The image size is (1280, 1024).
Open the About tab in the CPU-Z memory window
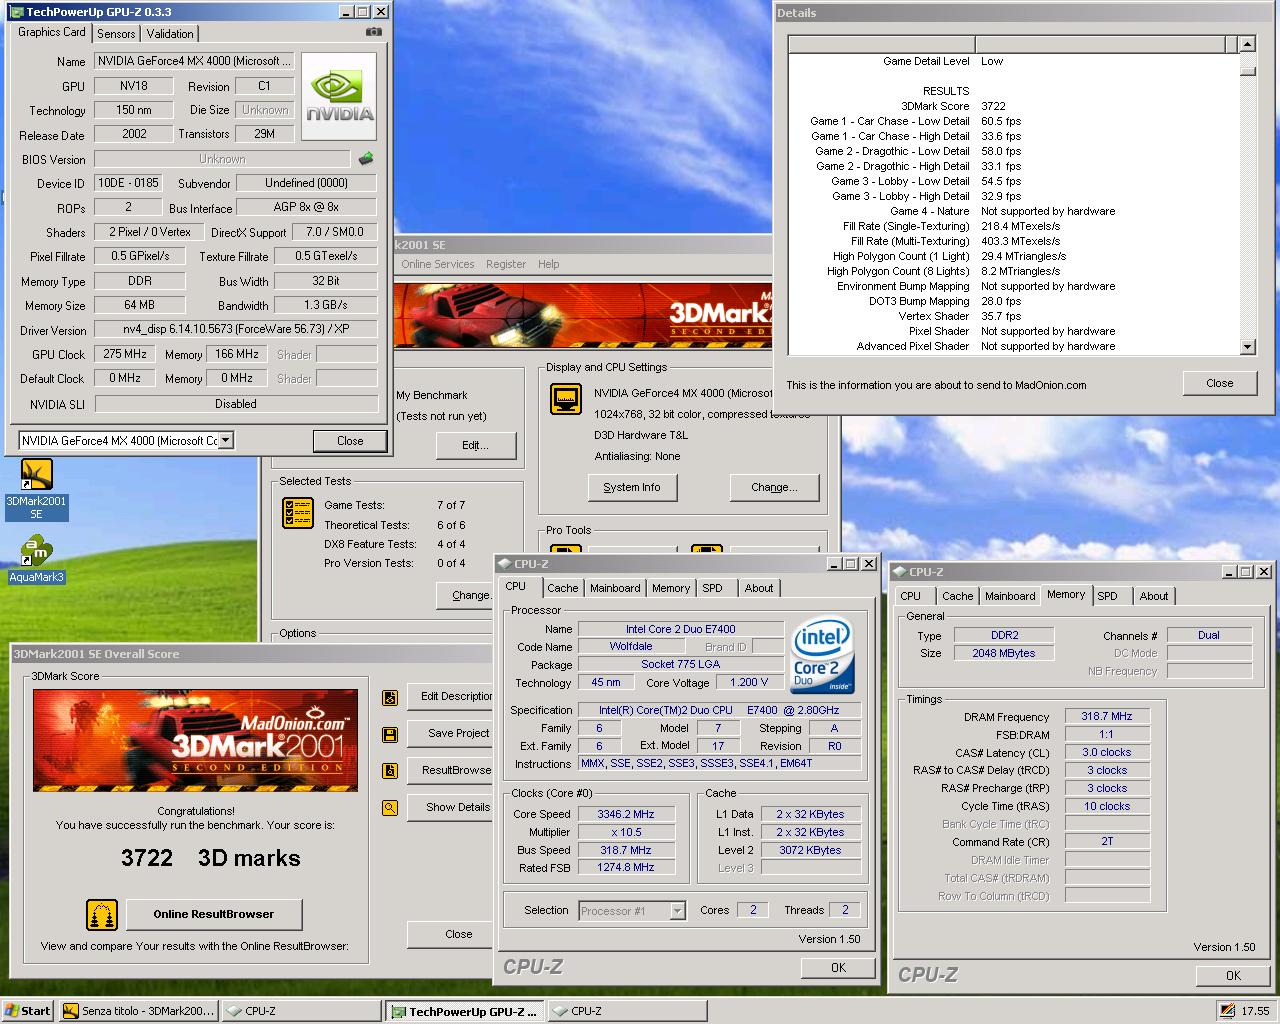(x=1153, y=596)
